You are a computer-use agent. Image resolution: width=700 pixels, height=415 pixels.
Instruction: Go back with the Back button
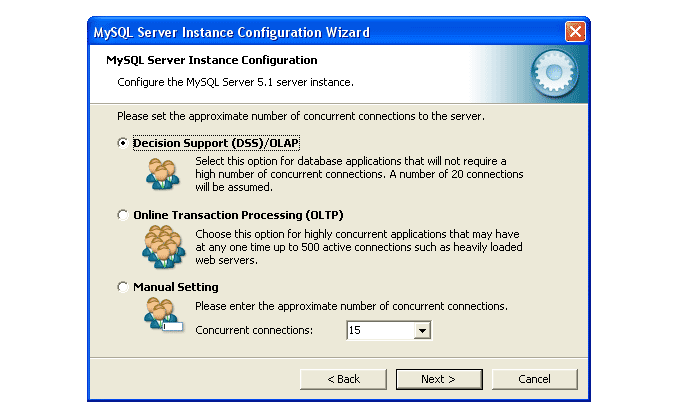(343, 379)
